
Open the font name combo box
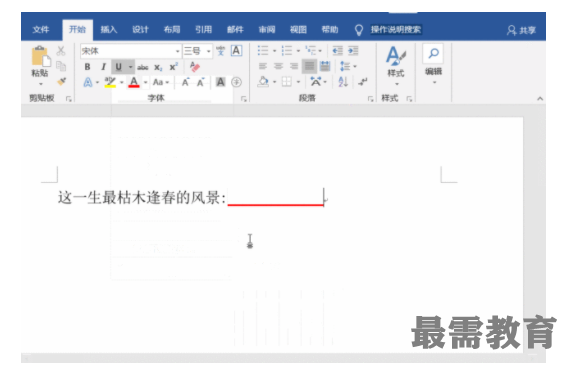131,51
